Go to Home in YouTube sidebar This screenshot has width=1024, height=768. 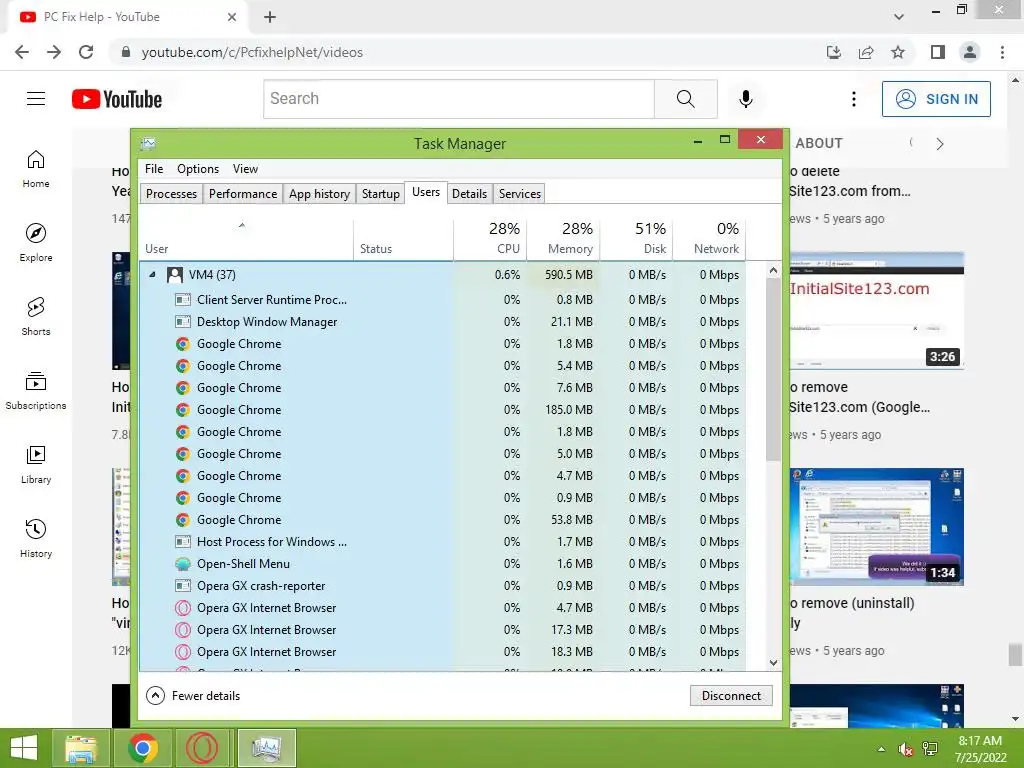point(36,169)
